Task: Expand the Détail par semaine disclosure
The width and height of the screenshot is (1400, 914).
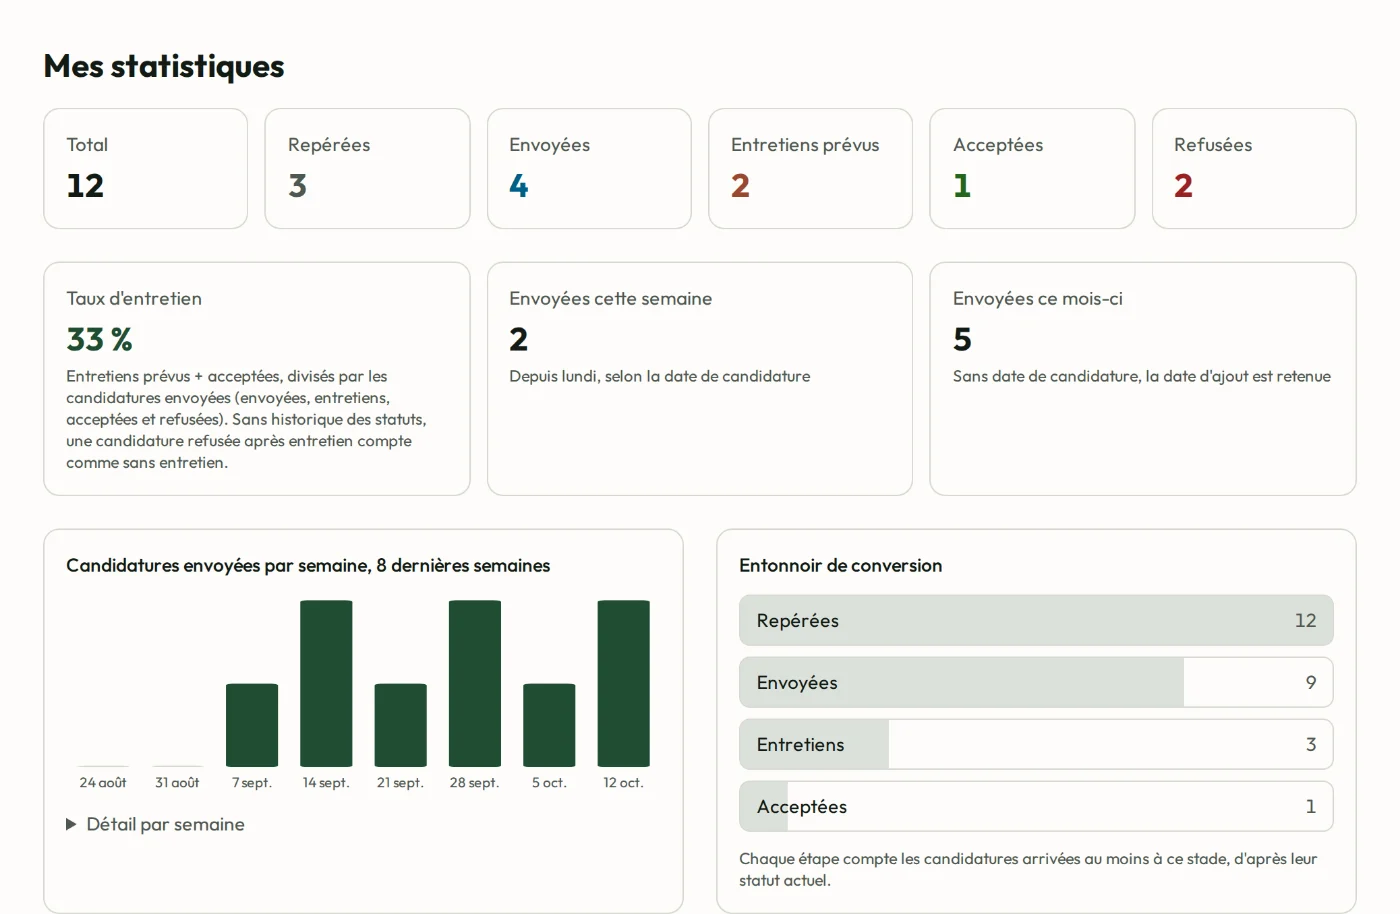Action: [155, 824]
